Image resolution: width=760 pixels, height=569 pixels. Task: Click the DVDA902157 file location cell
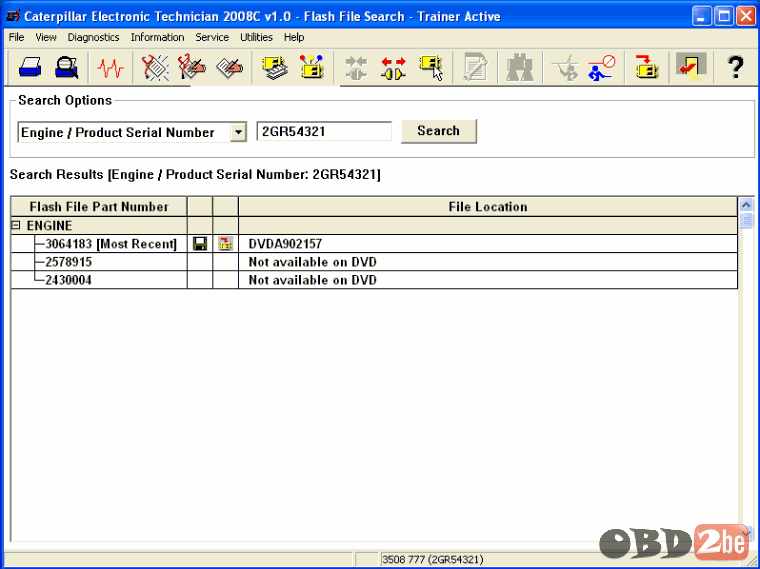pyautogui.click(x=488, y=243)
